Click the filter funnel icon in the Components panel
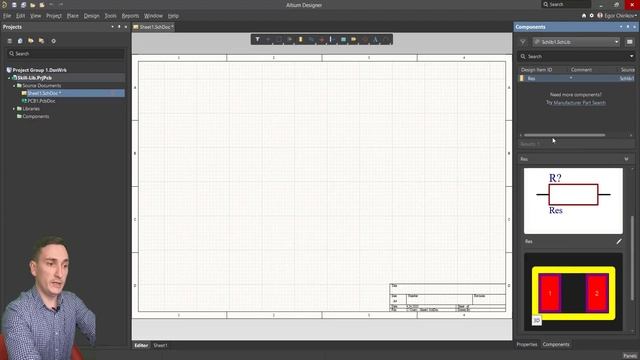This screenshot has width=640, height=360. coord(523,42)
